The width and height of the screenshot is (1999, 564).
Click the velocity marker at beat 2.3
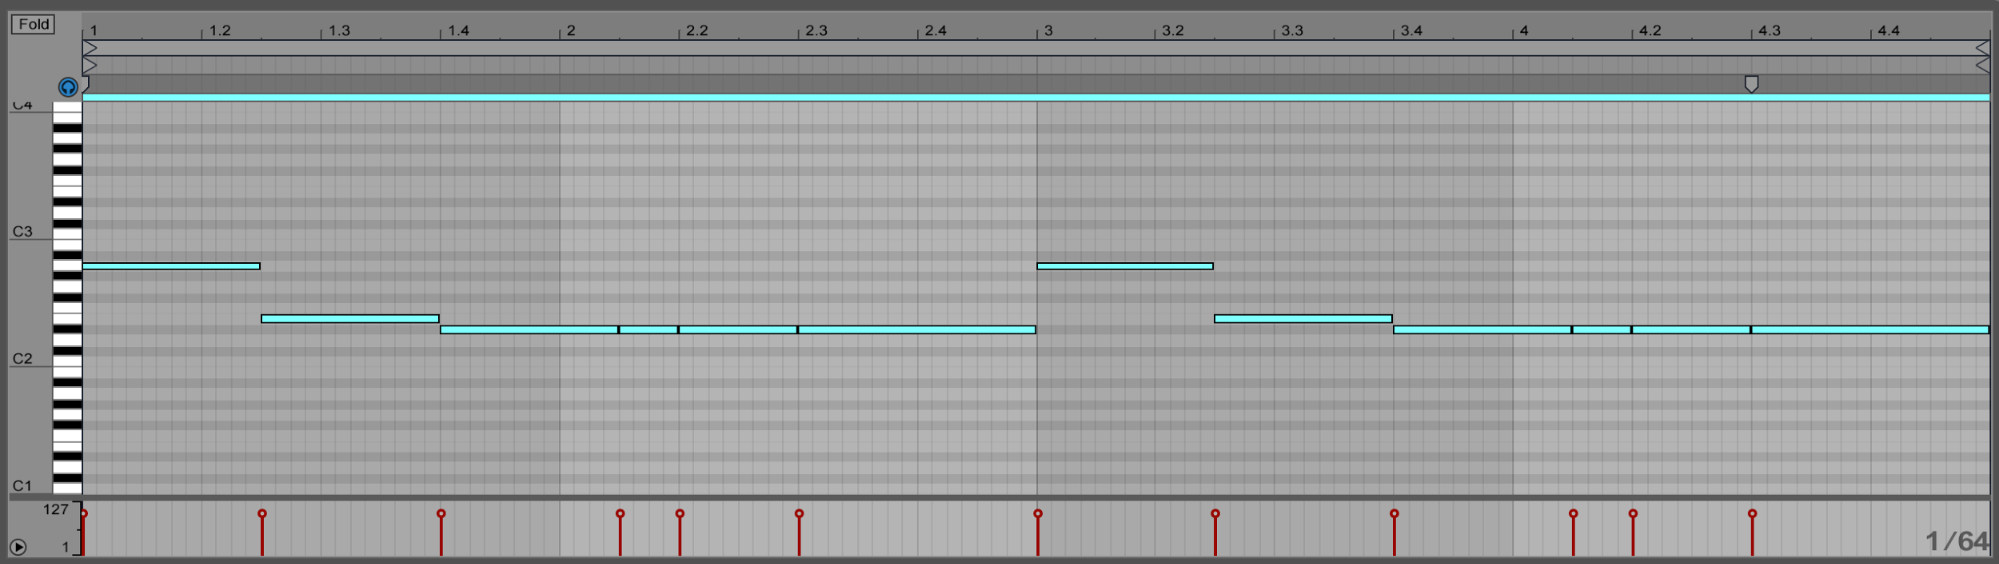799,514
